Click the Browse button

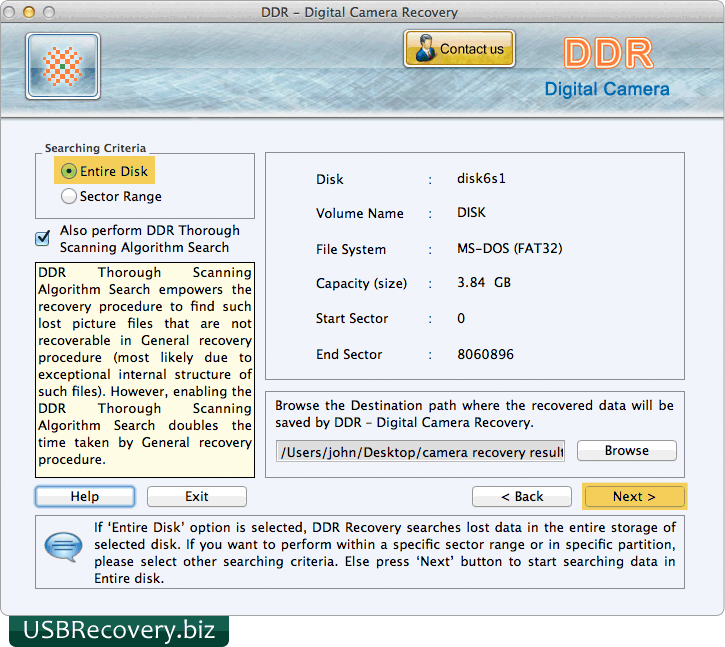point(627,450)
